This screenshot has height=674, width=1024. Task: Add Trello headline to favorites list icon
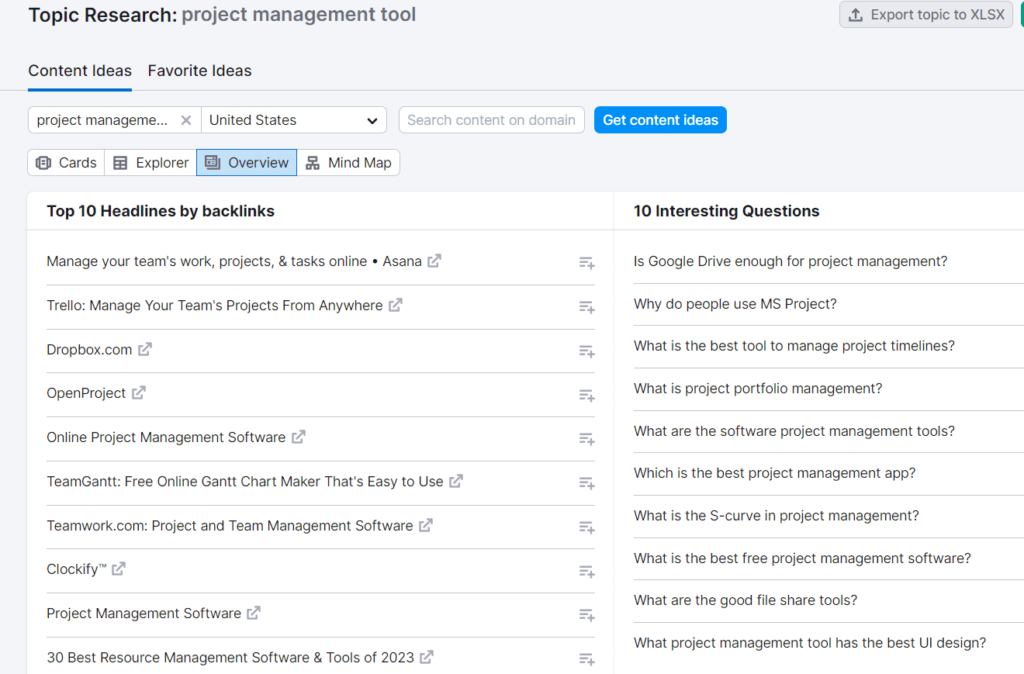click(586, 307)
